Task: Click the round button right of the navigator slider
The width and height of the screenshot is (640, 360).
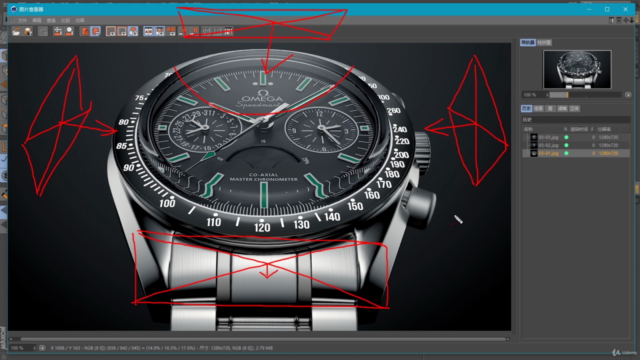Action: (x=628, y=95)
